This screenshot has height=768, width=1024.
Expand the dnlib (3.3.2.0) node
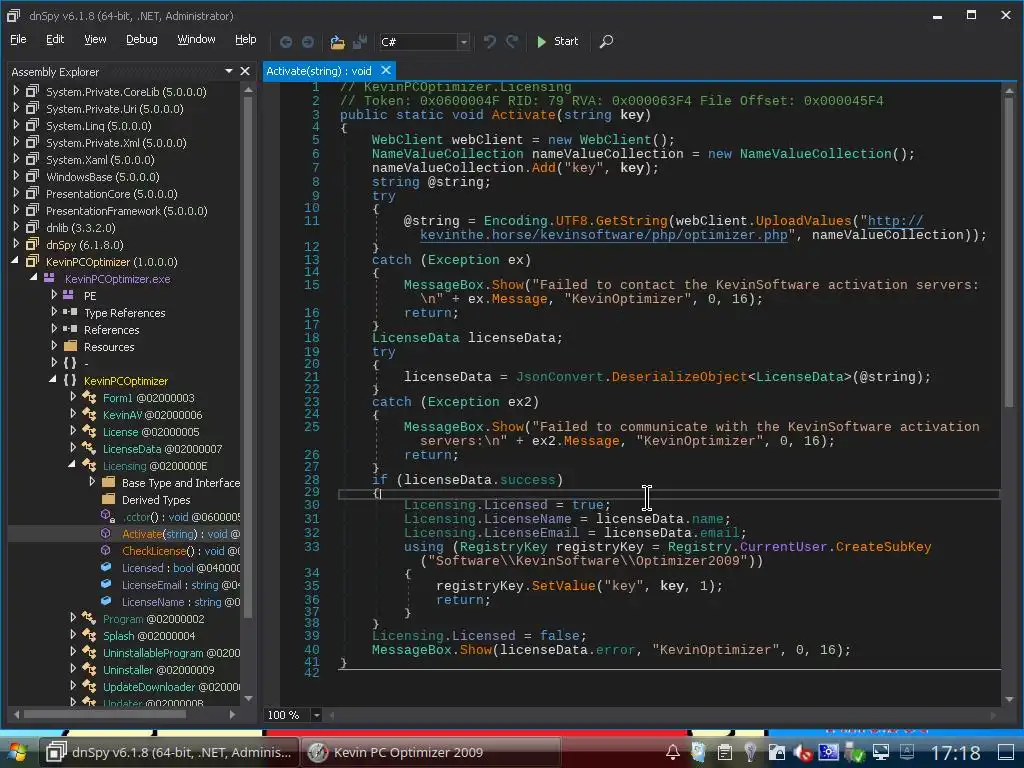coord(16,227)
